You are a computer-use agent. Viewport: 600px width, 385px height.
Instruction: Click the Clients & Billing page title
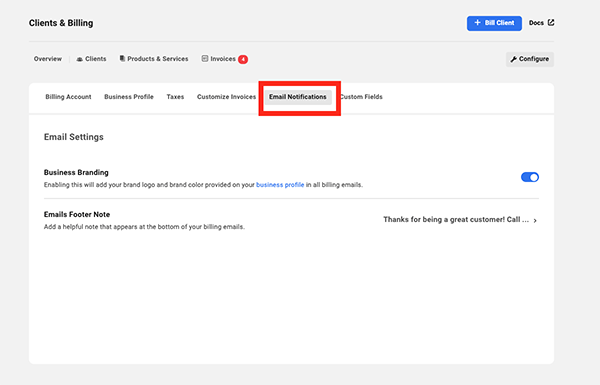(x=61, y=23)
